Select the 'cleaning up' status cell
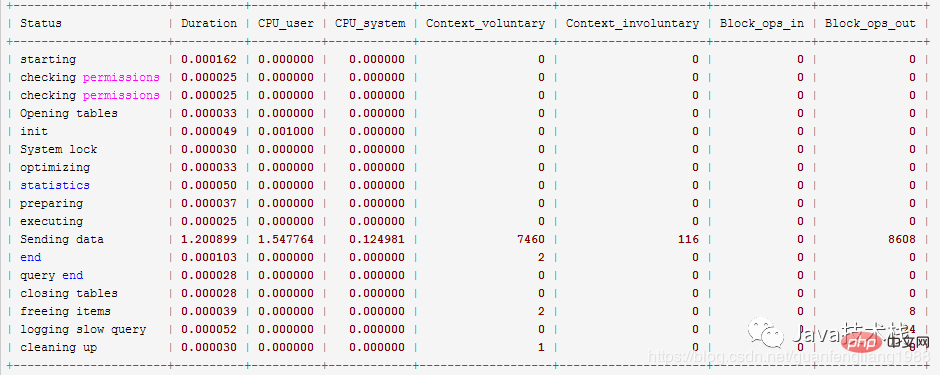Image resolution: width=940 pixels, height=375 pixels. click(58, 347)
